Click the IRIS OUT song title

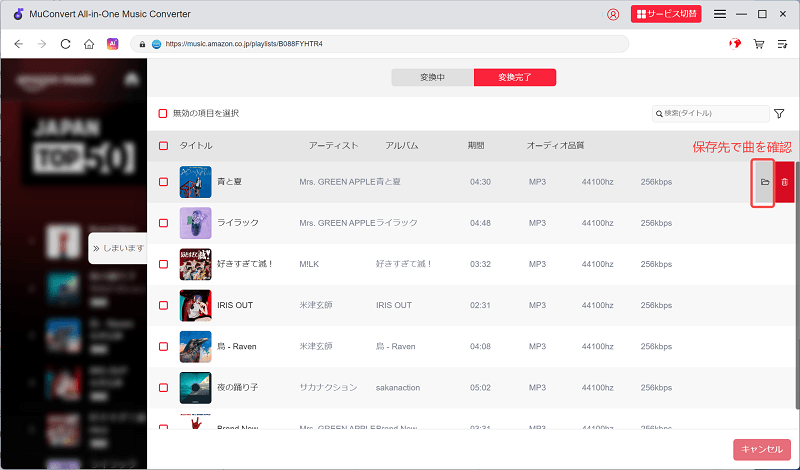pos(235,305)
